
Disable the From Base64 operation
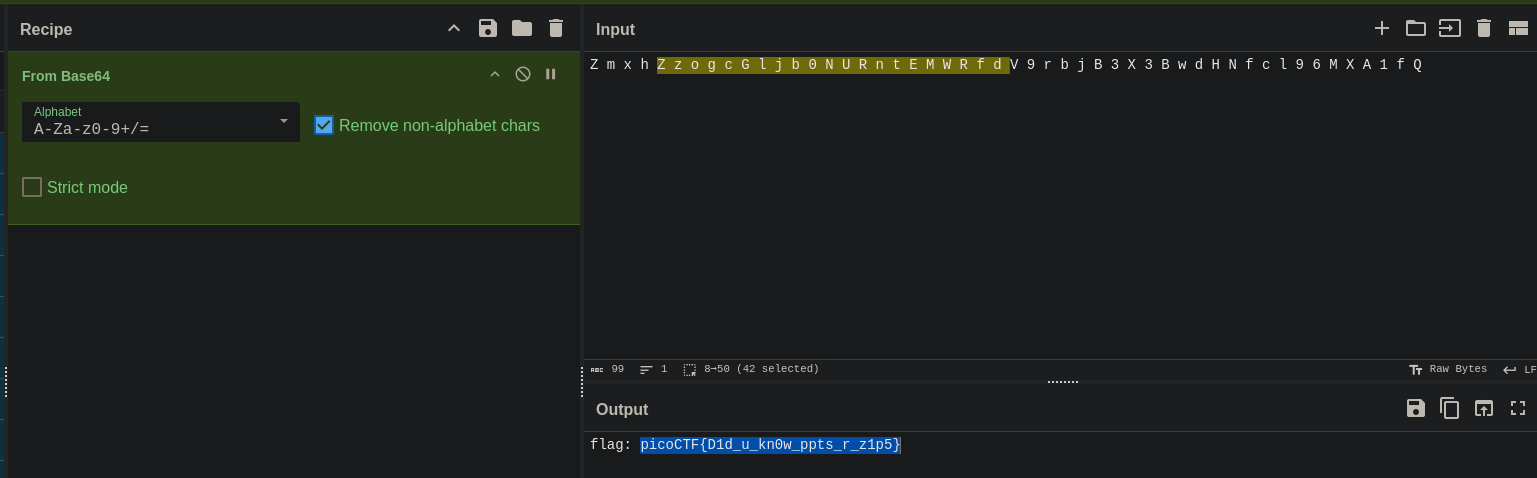[x=522, y=75]
